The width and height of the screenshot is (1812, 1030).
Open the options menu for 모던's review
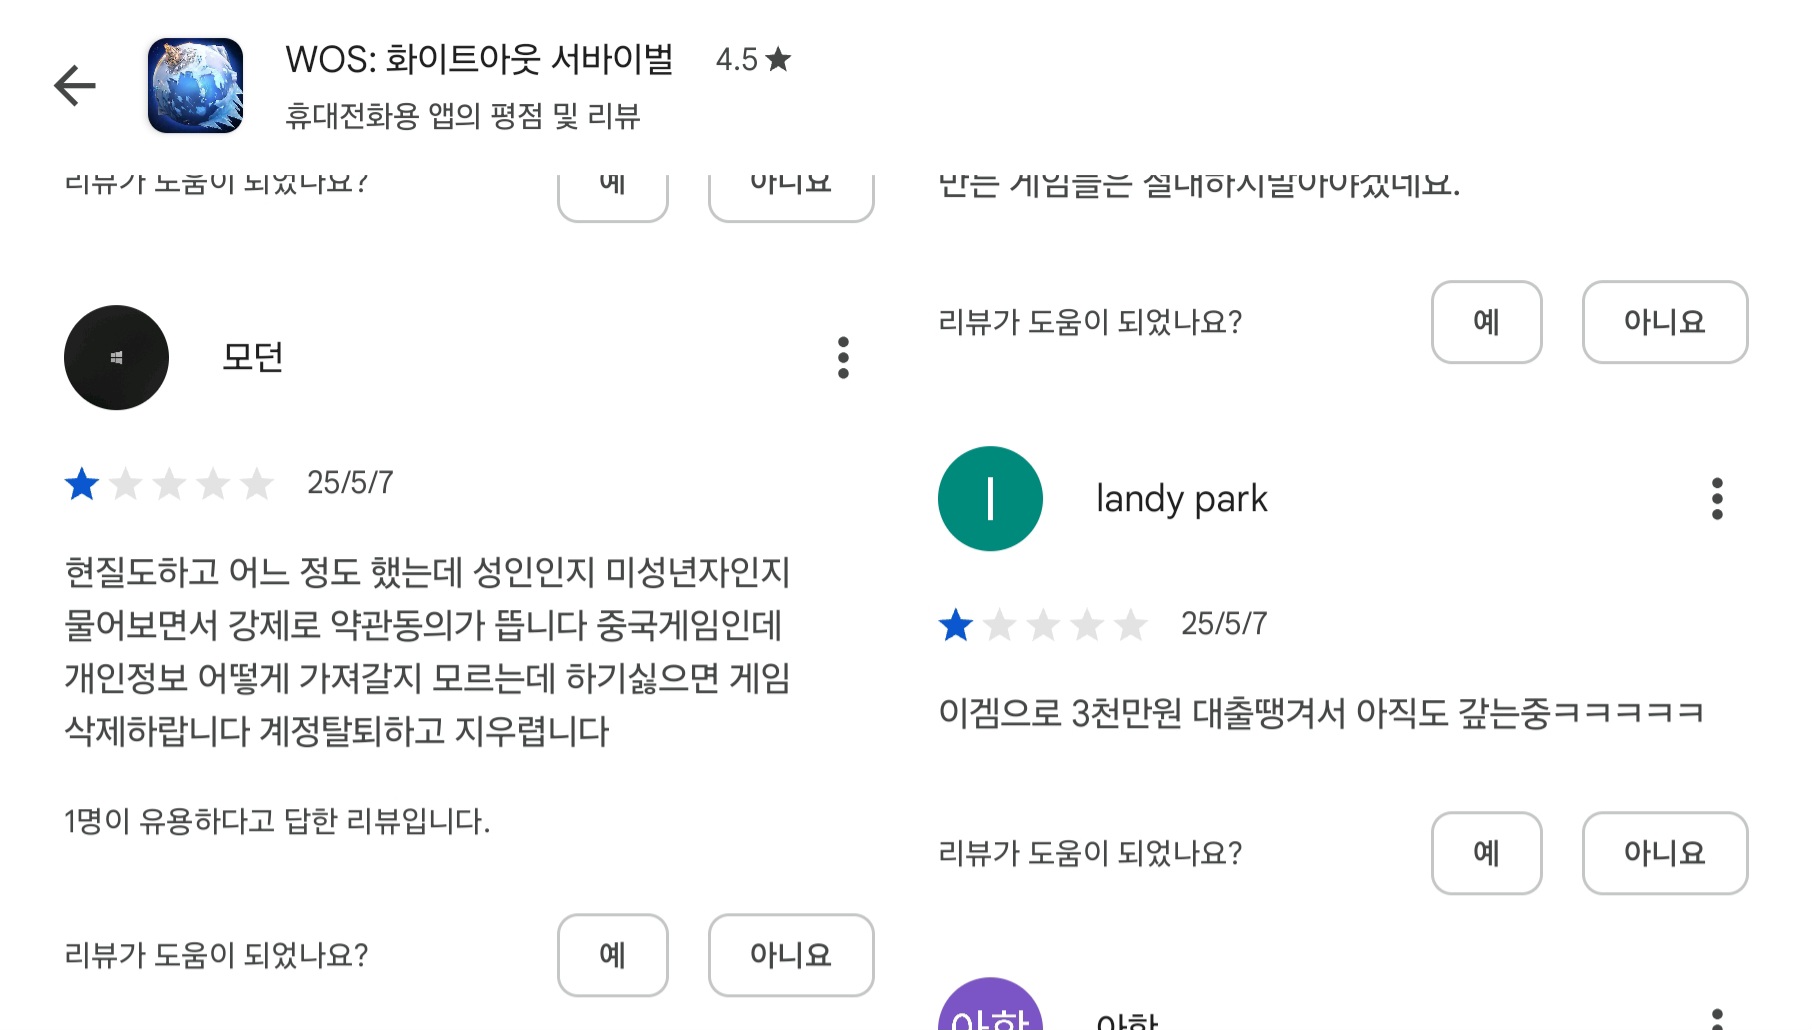(x=843, y=357)
